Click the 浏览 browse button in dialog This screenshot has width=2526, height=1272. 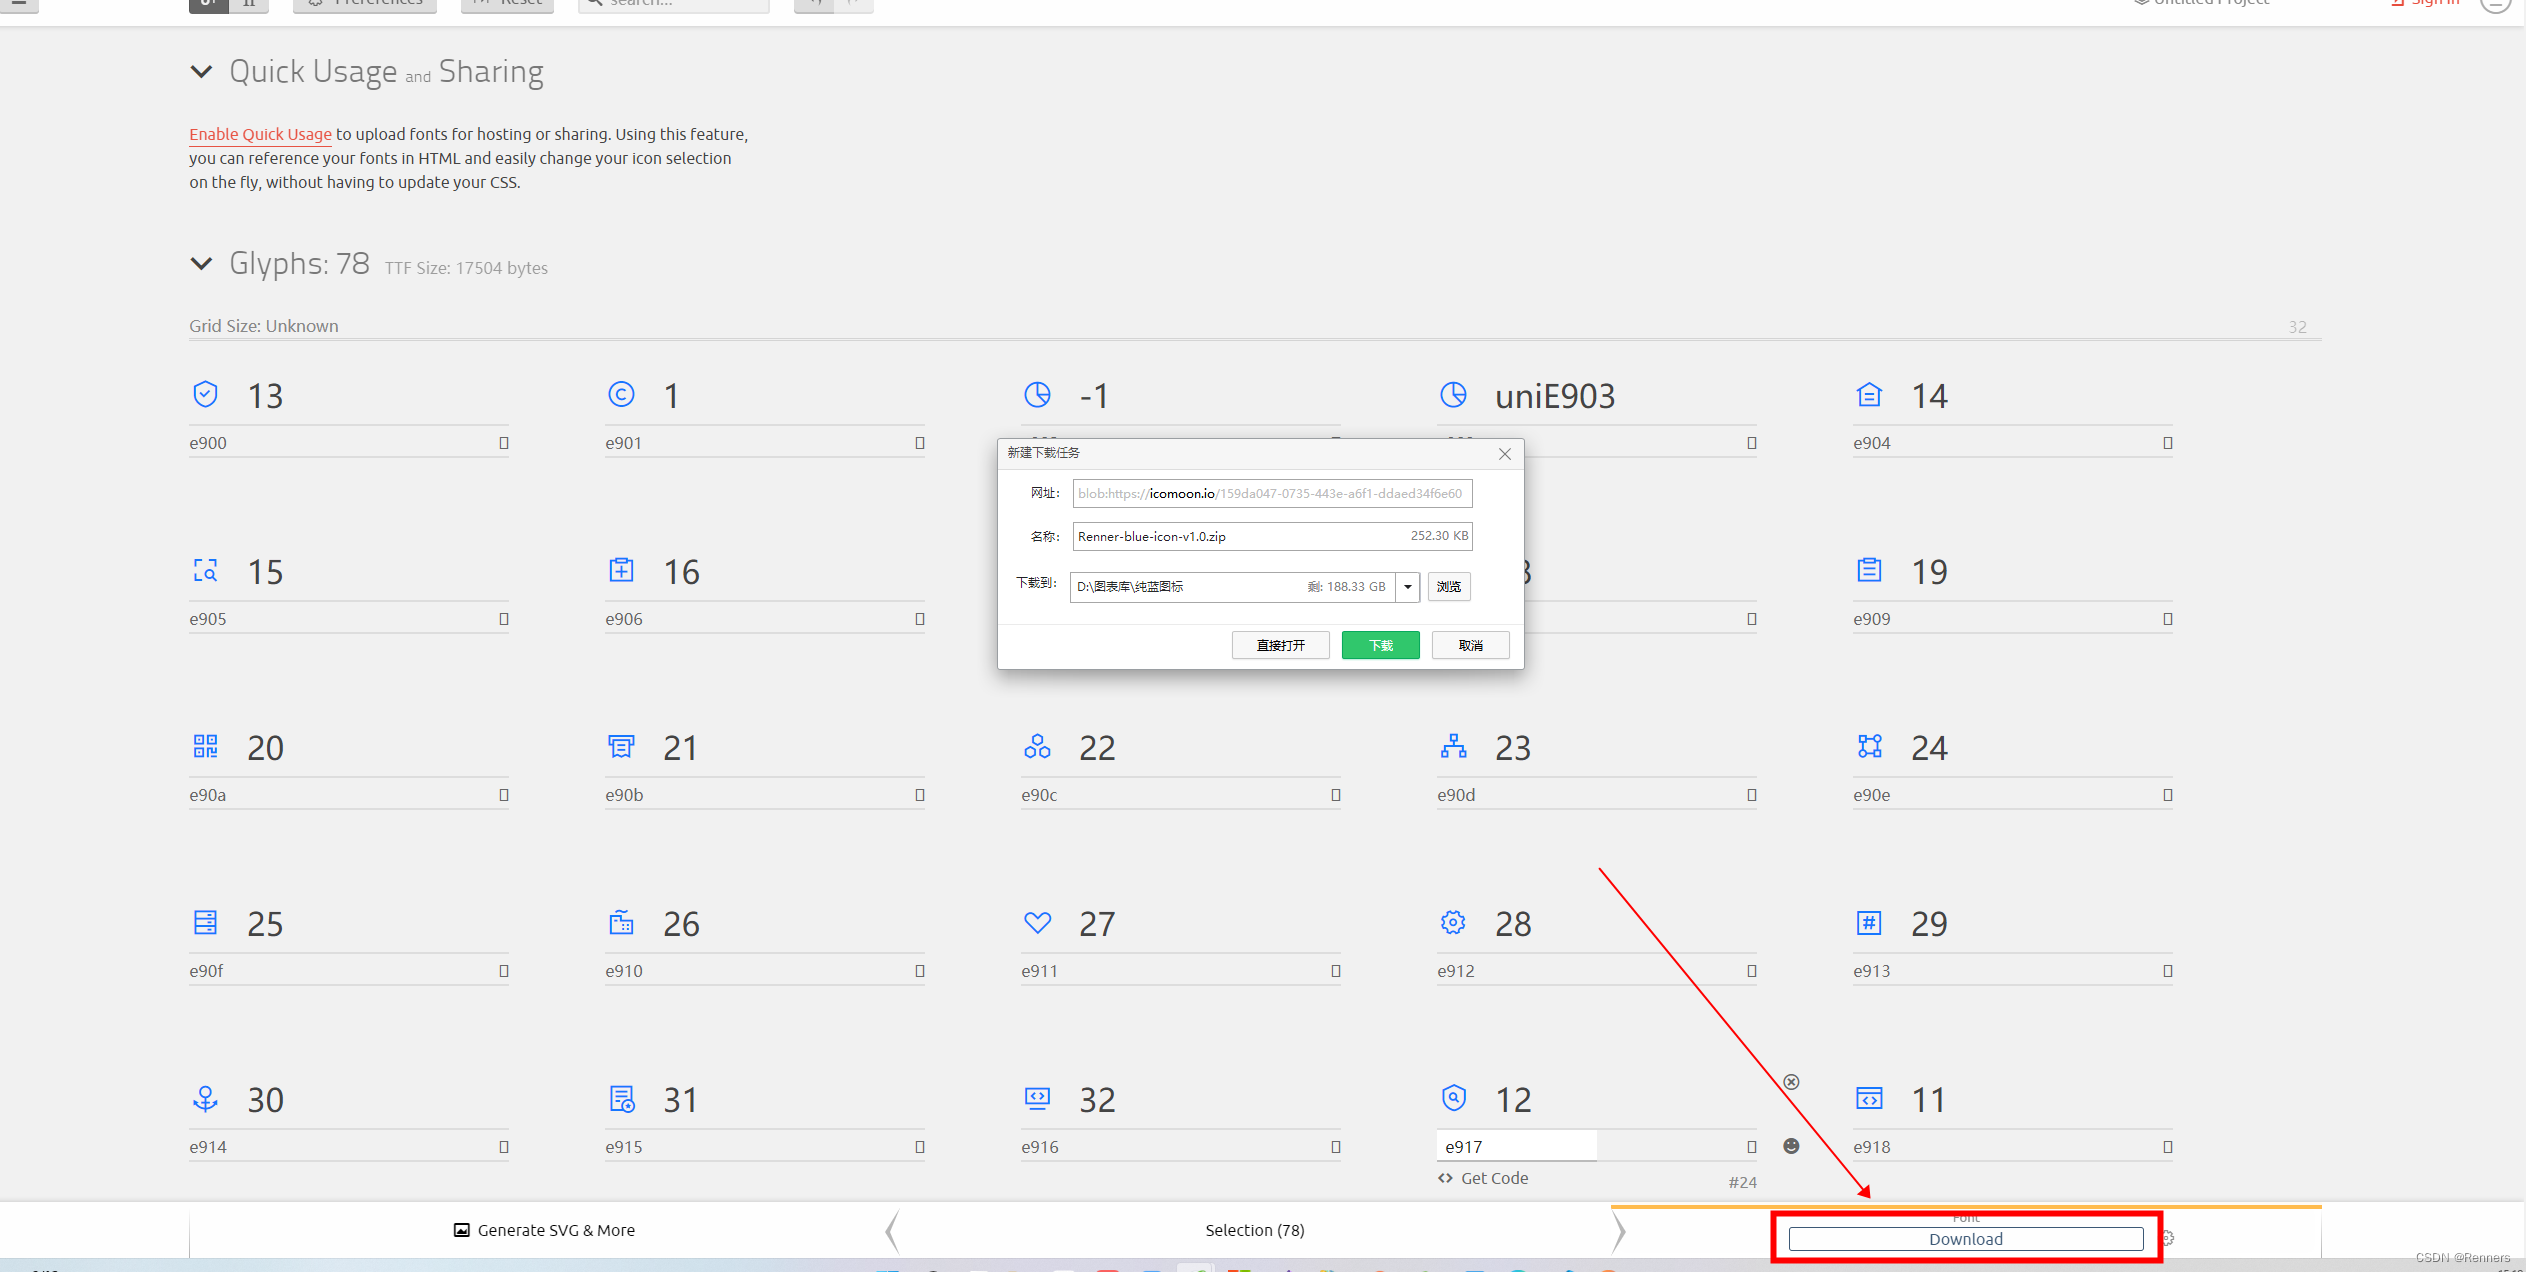point(1448,587)
